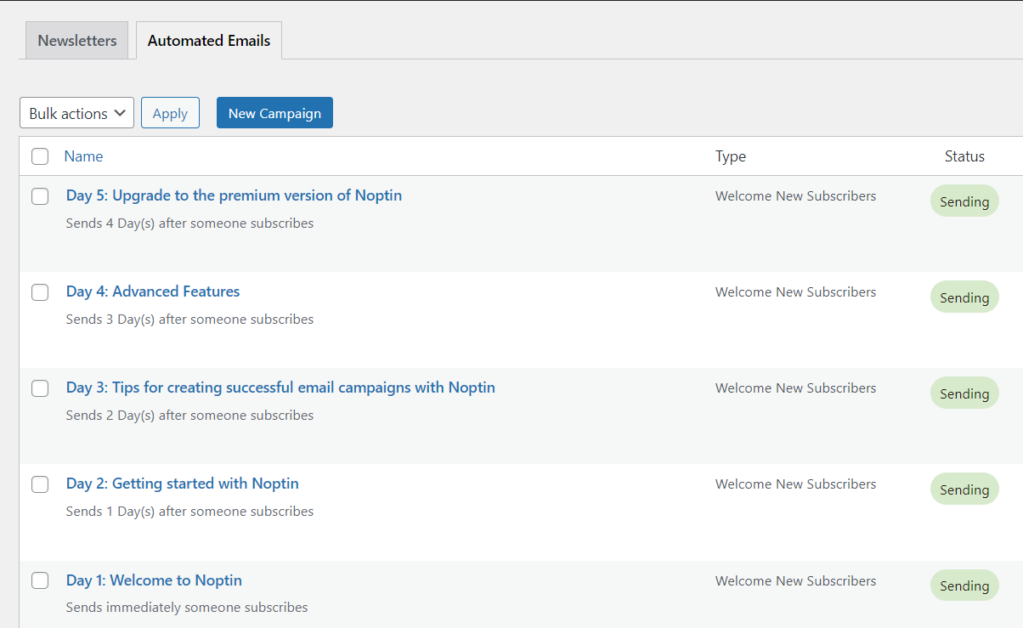Sort campaigns by the Name column
The height and width of the screenshot is (628, 1023).
[x=83, y=156]
